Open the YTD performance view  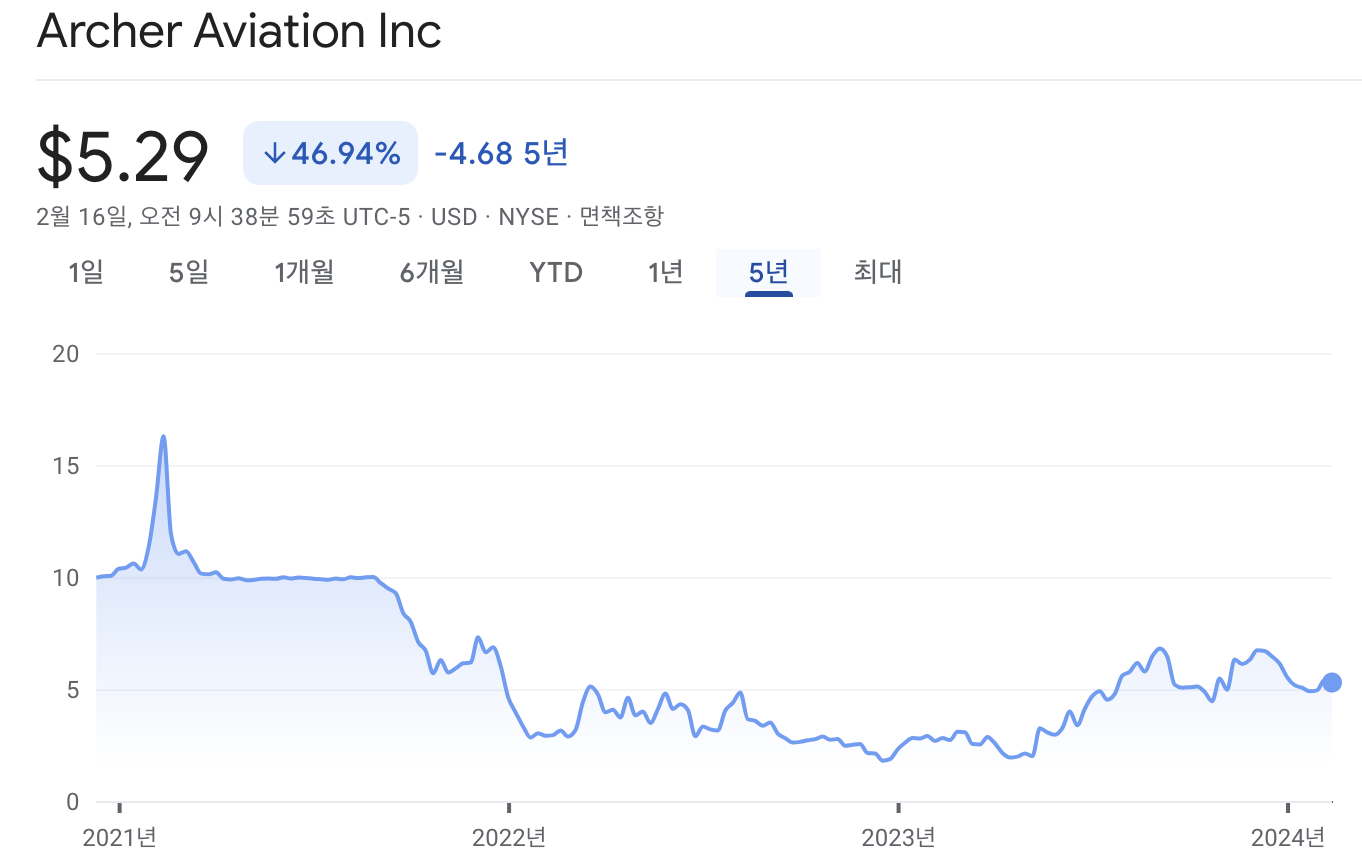[556, 272]
